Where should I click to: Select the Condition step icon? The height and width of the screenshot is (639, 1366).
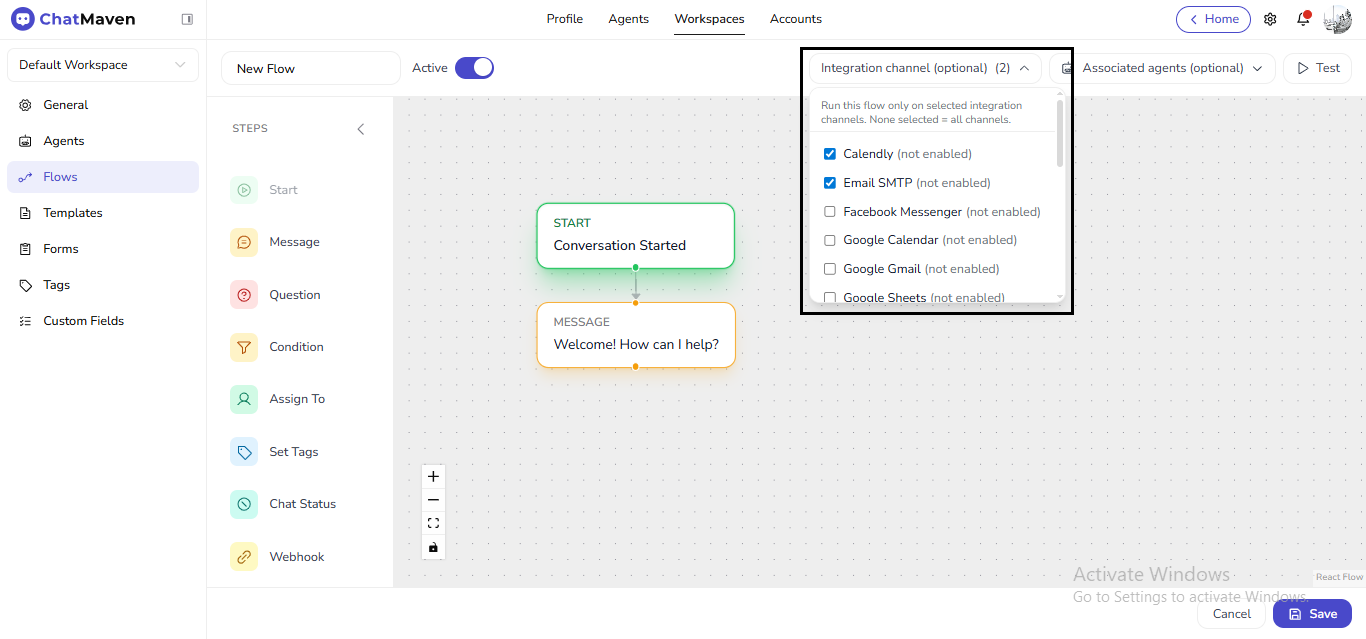242,346
